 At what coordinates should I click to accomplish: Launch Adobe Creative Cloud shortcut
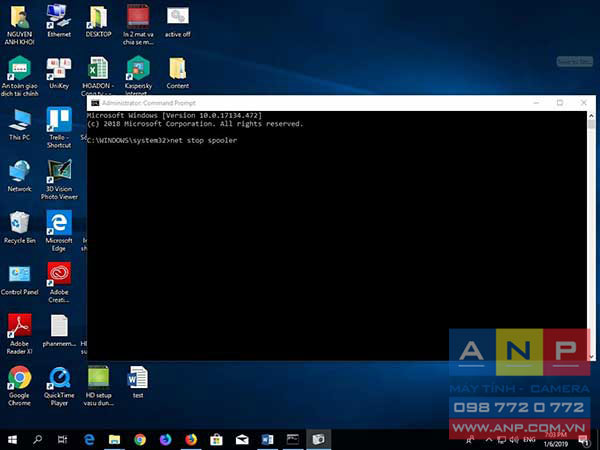(59, 274)
